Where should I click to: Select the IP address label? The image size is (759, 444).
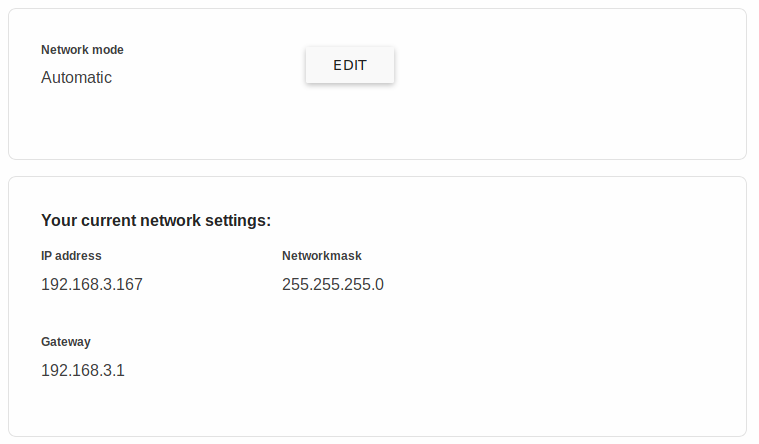(x=71, y=256)
